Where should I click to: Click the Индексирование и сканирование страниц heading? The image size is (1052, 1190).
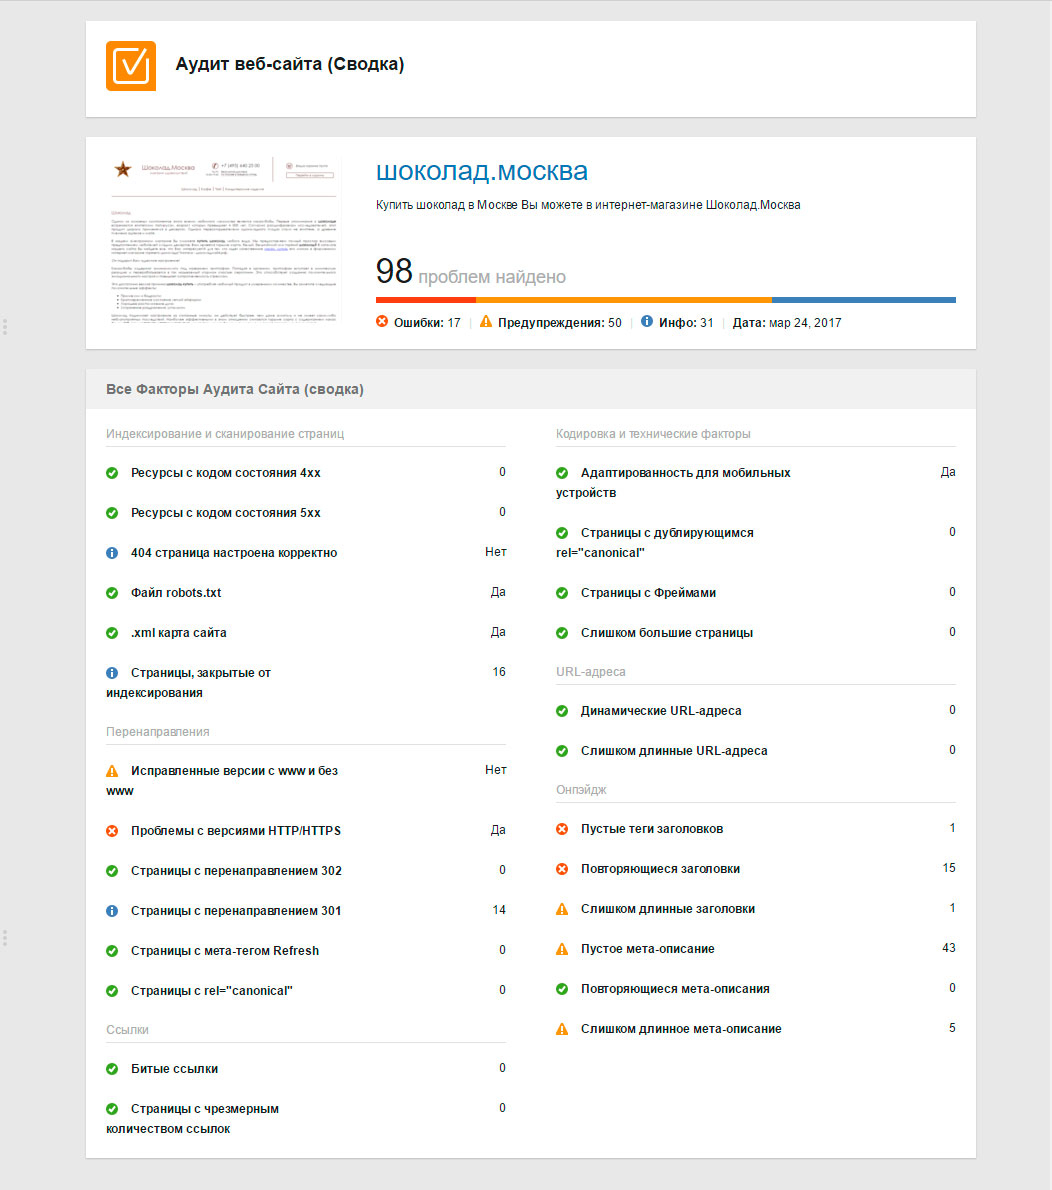[225, 434]
